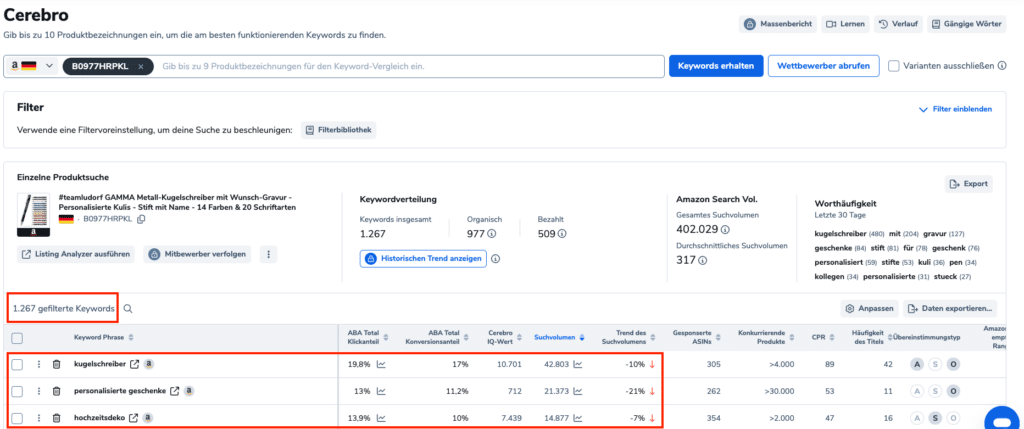Select the hochzeitsdeko row checkbox
The width and height of the screenshot is (1024, 429).
(18, 418)
